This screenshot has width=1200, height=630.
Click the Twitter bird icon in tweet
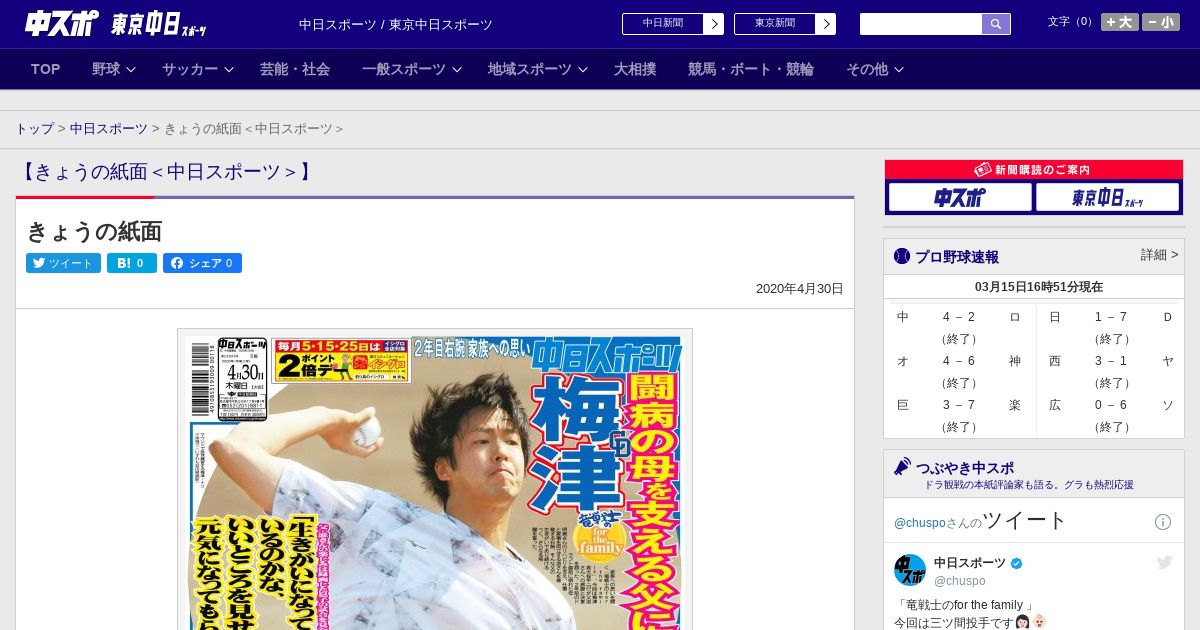pos(1164,563)
